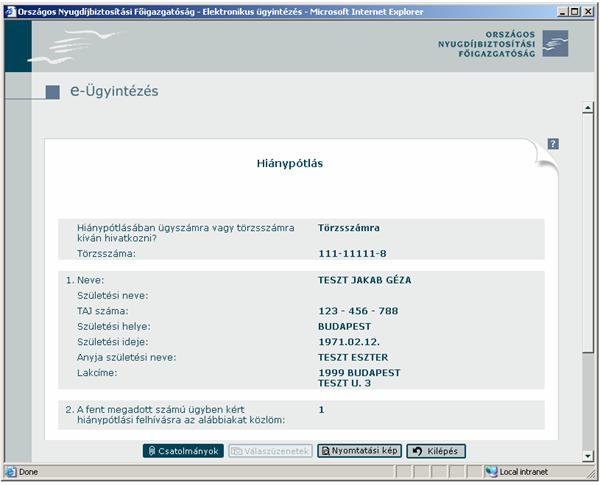This screenshot has width=600, height=485.
Task: Open Nyomtatási kép print preview
Action: click(359, 451)
